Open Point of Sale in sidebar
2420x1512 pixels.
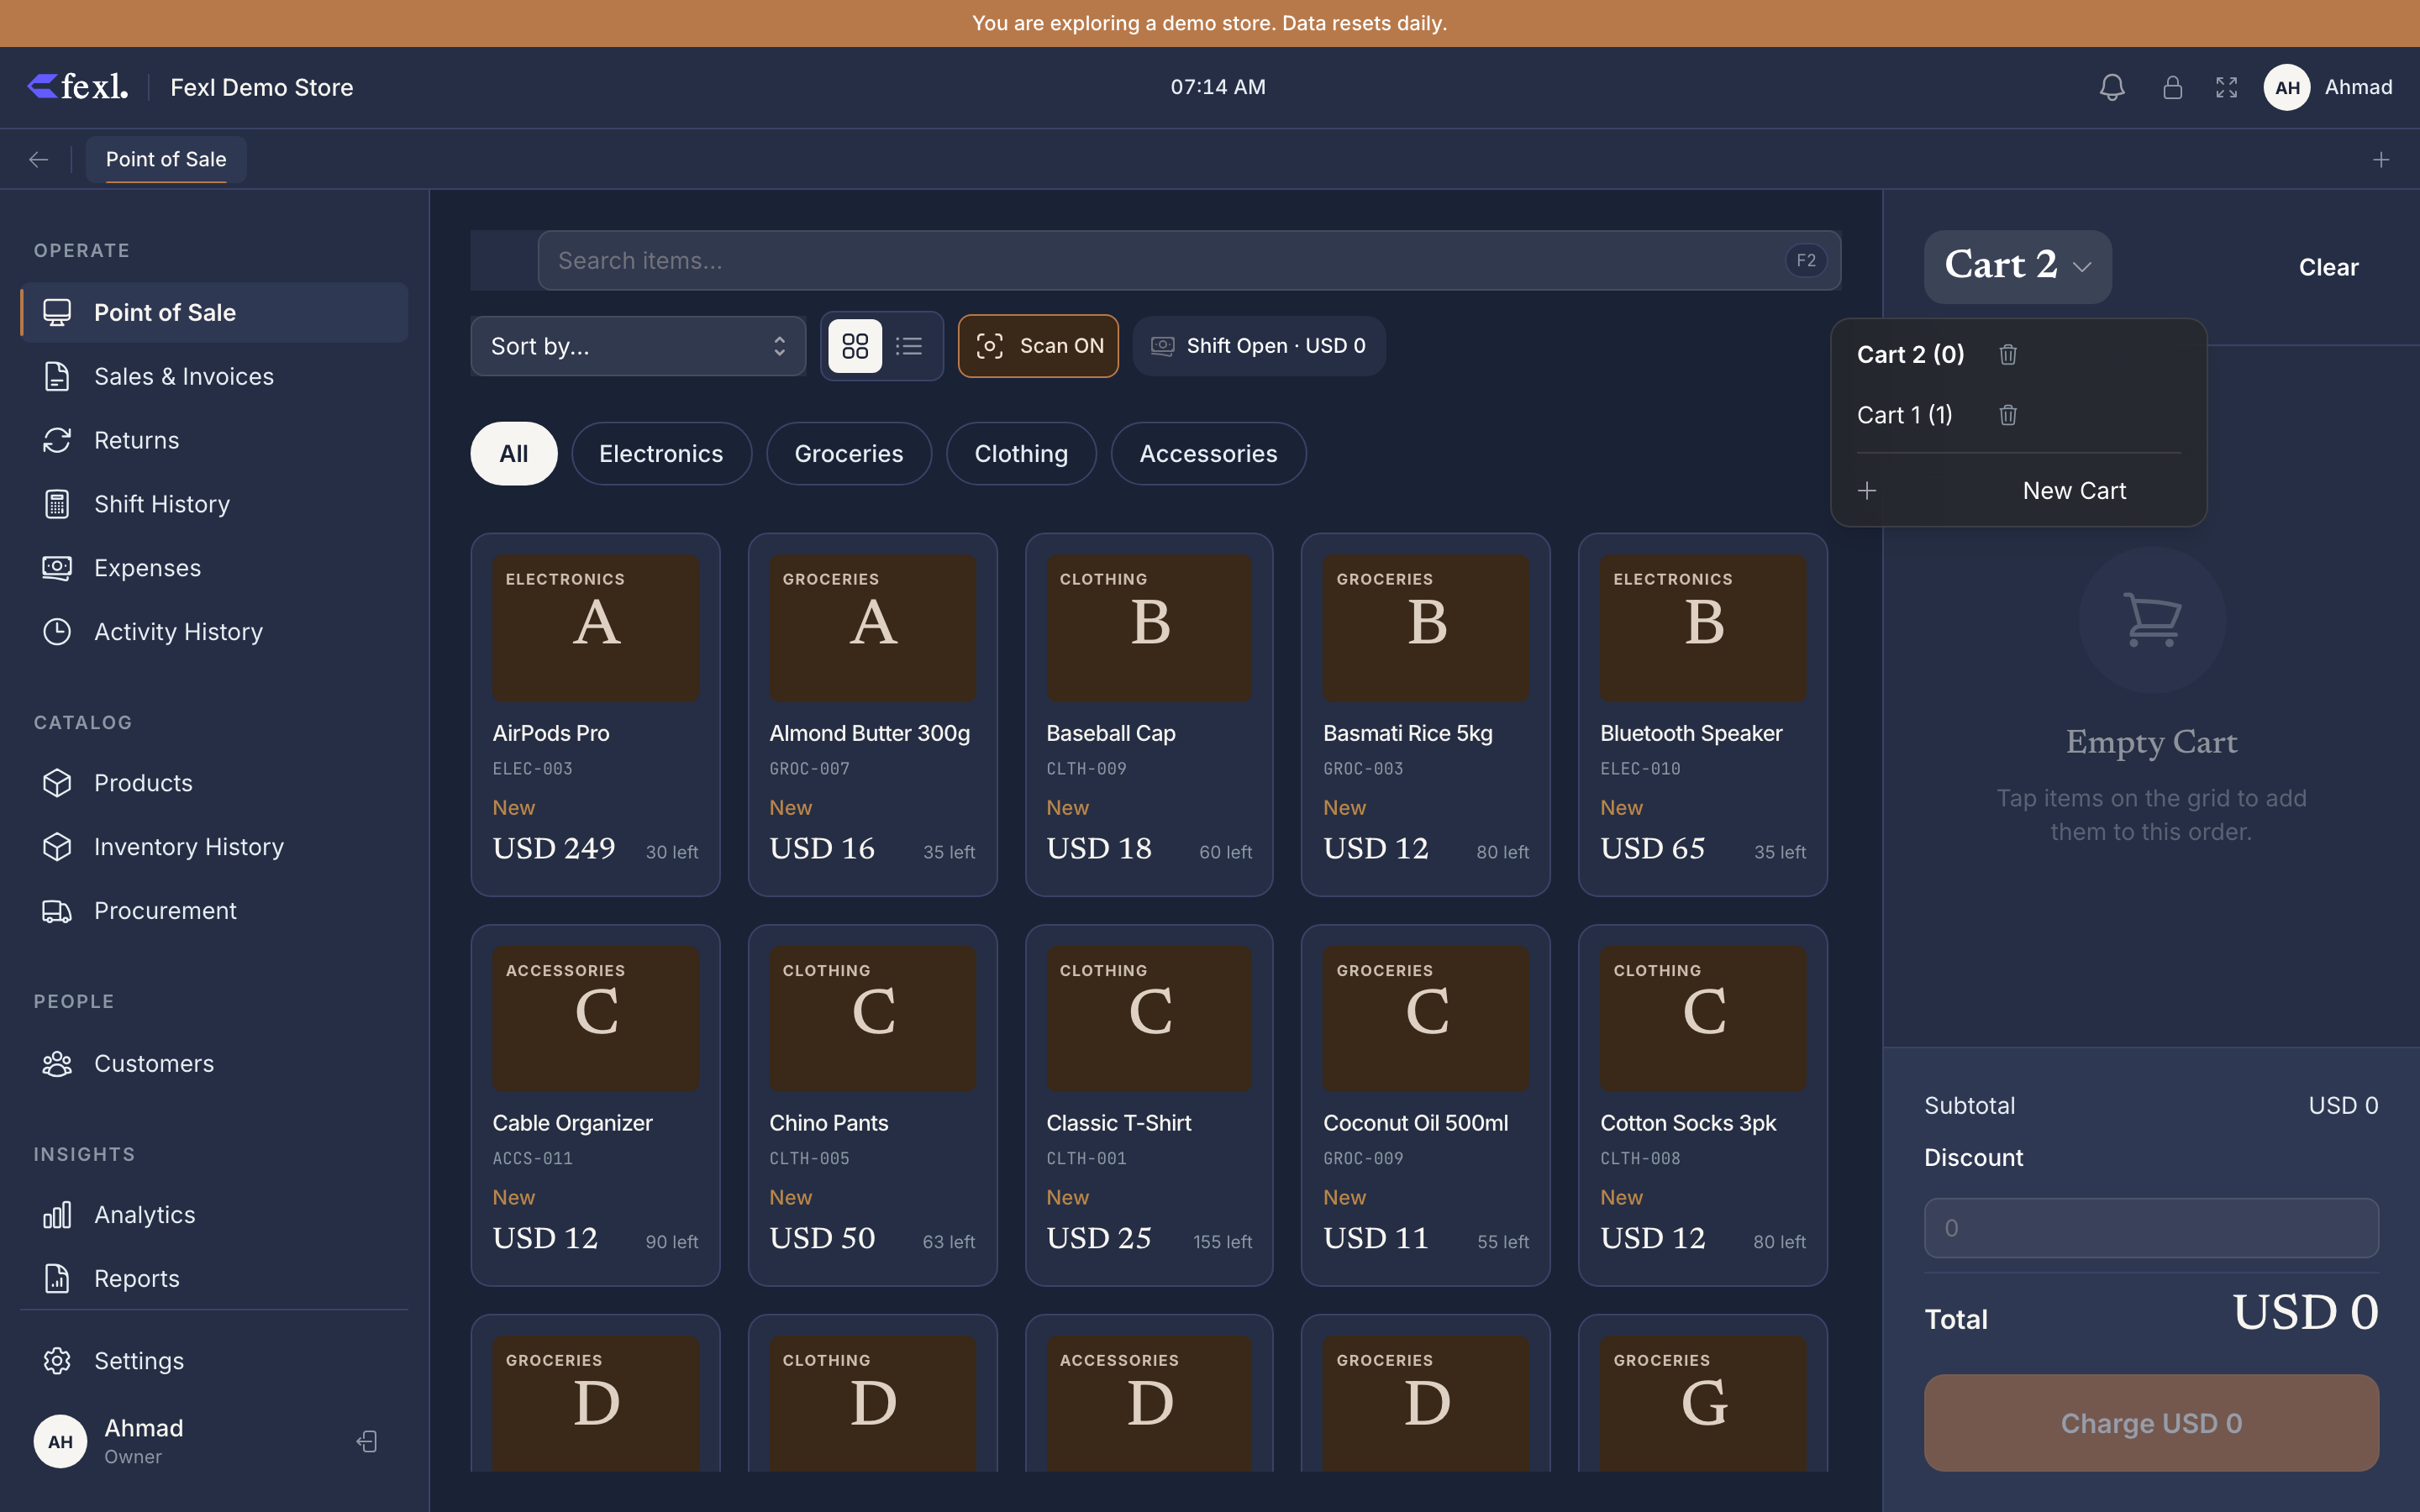214,312
